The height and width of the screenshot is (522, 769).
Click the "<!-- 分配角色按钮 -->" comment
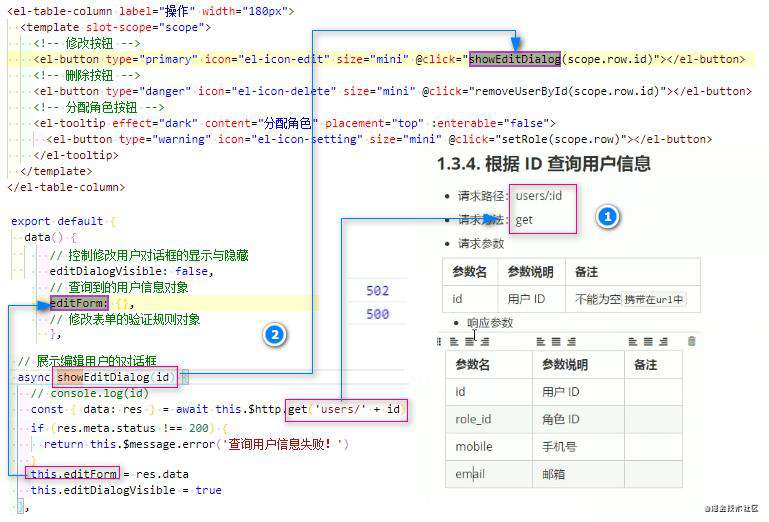99,107
